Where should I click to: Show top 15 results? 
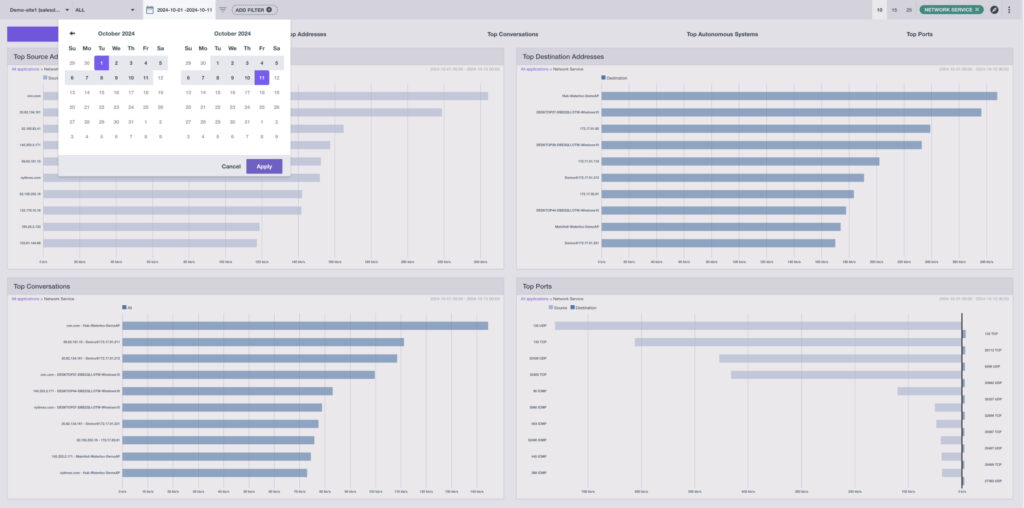894,9
